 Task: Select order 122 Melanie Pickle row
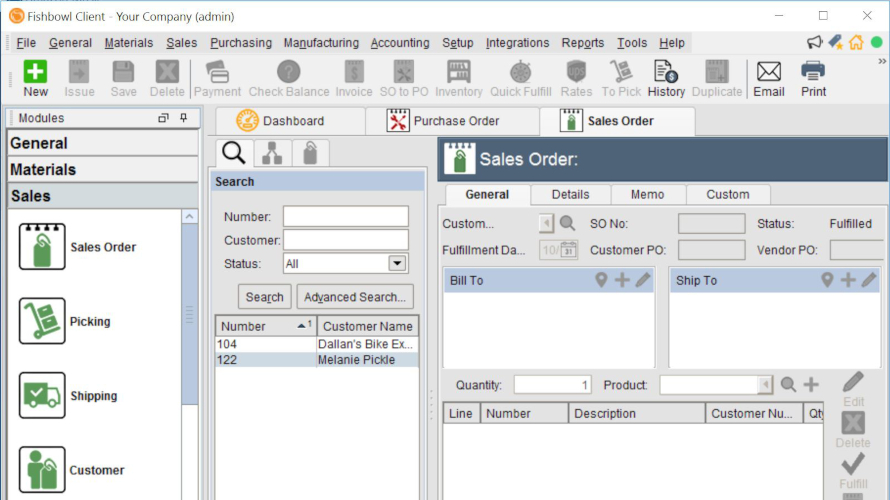(317, 360)
